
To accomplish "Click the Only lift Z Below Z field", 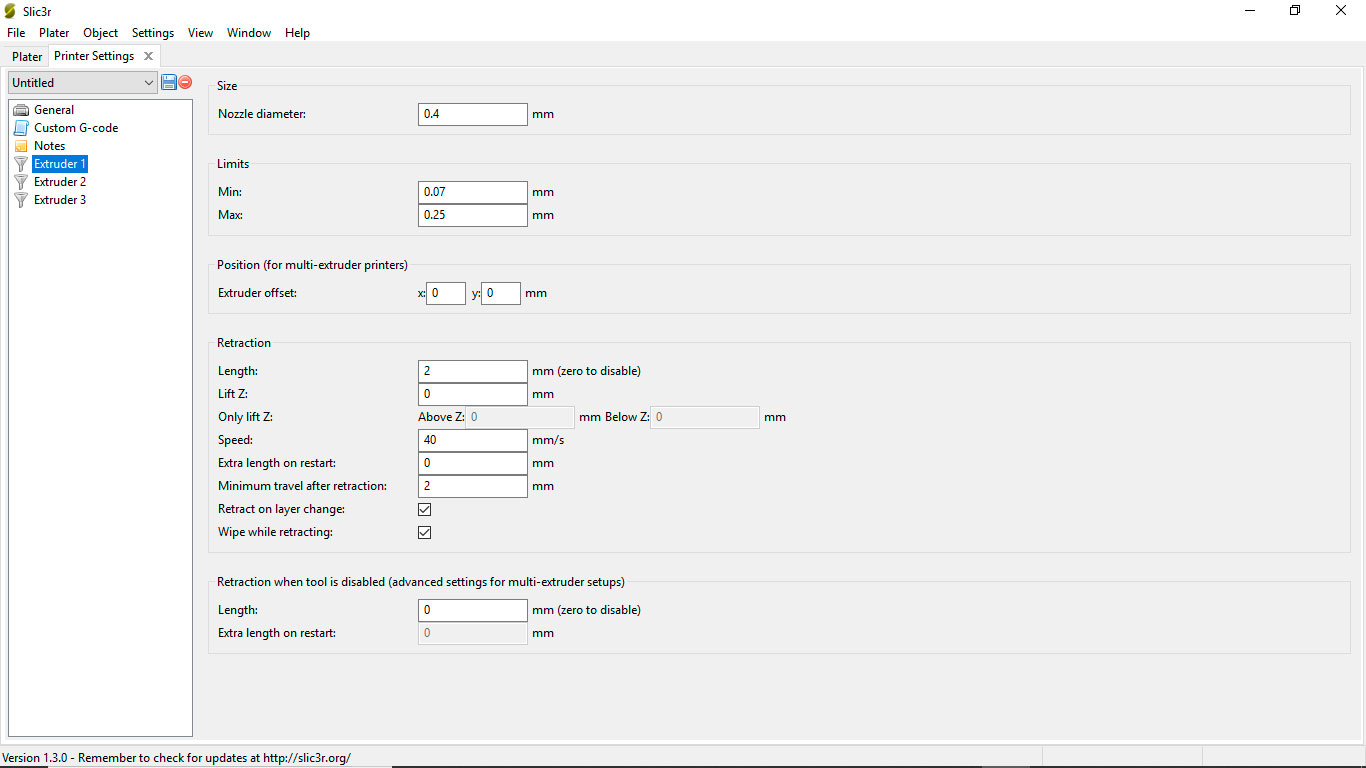I will [705, 417].
